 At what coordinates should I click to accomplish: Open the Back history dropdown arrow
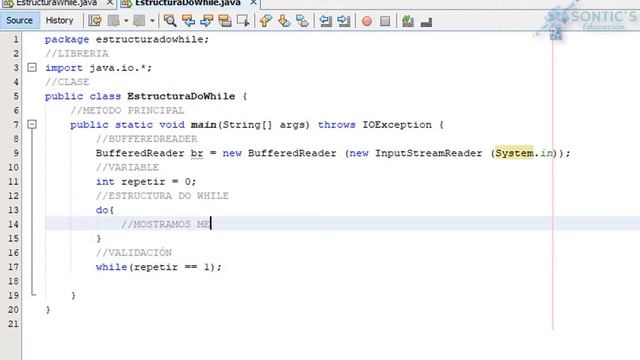[x=126, y=20]
